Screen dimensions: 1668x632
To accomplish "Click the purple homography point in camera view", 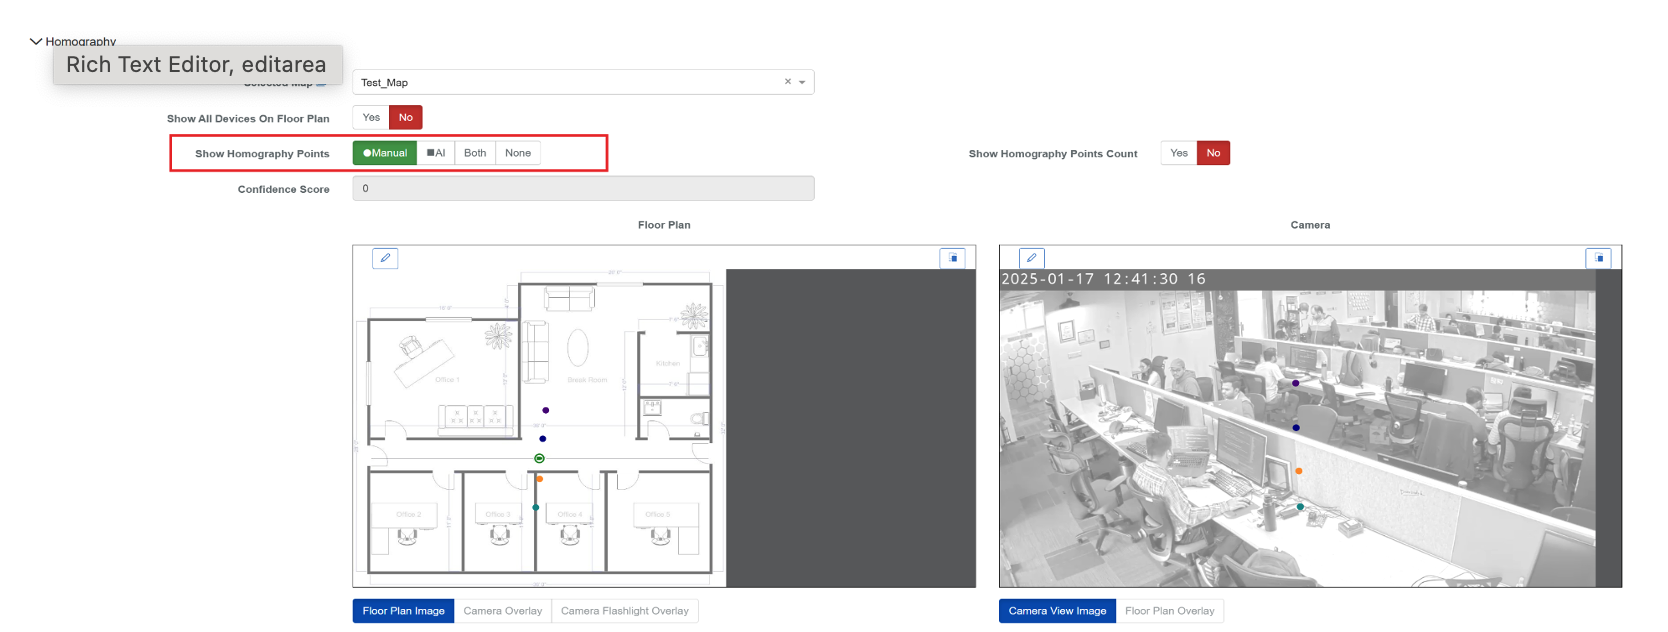I will (x=1296, y=383).
